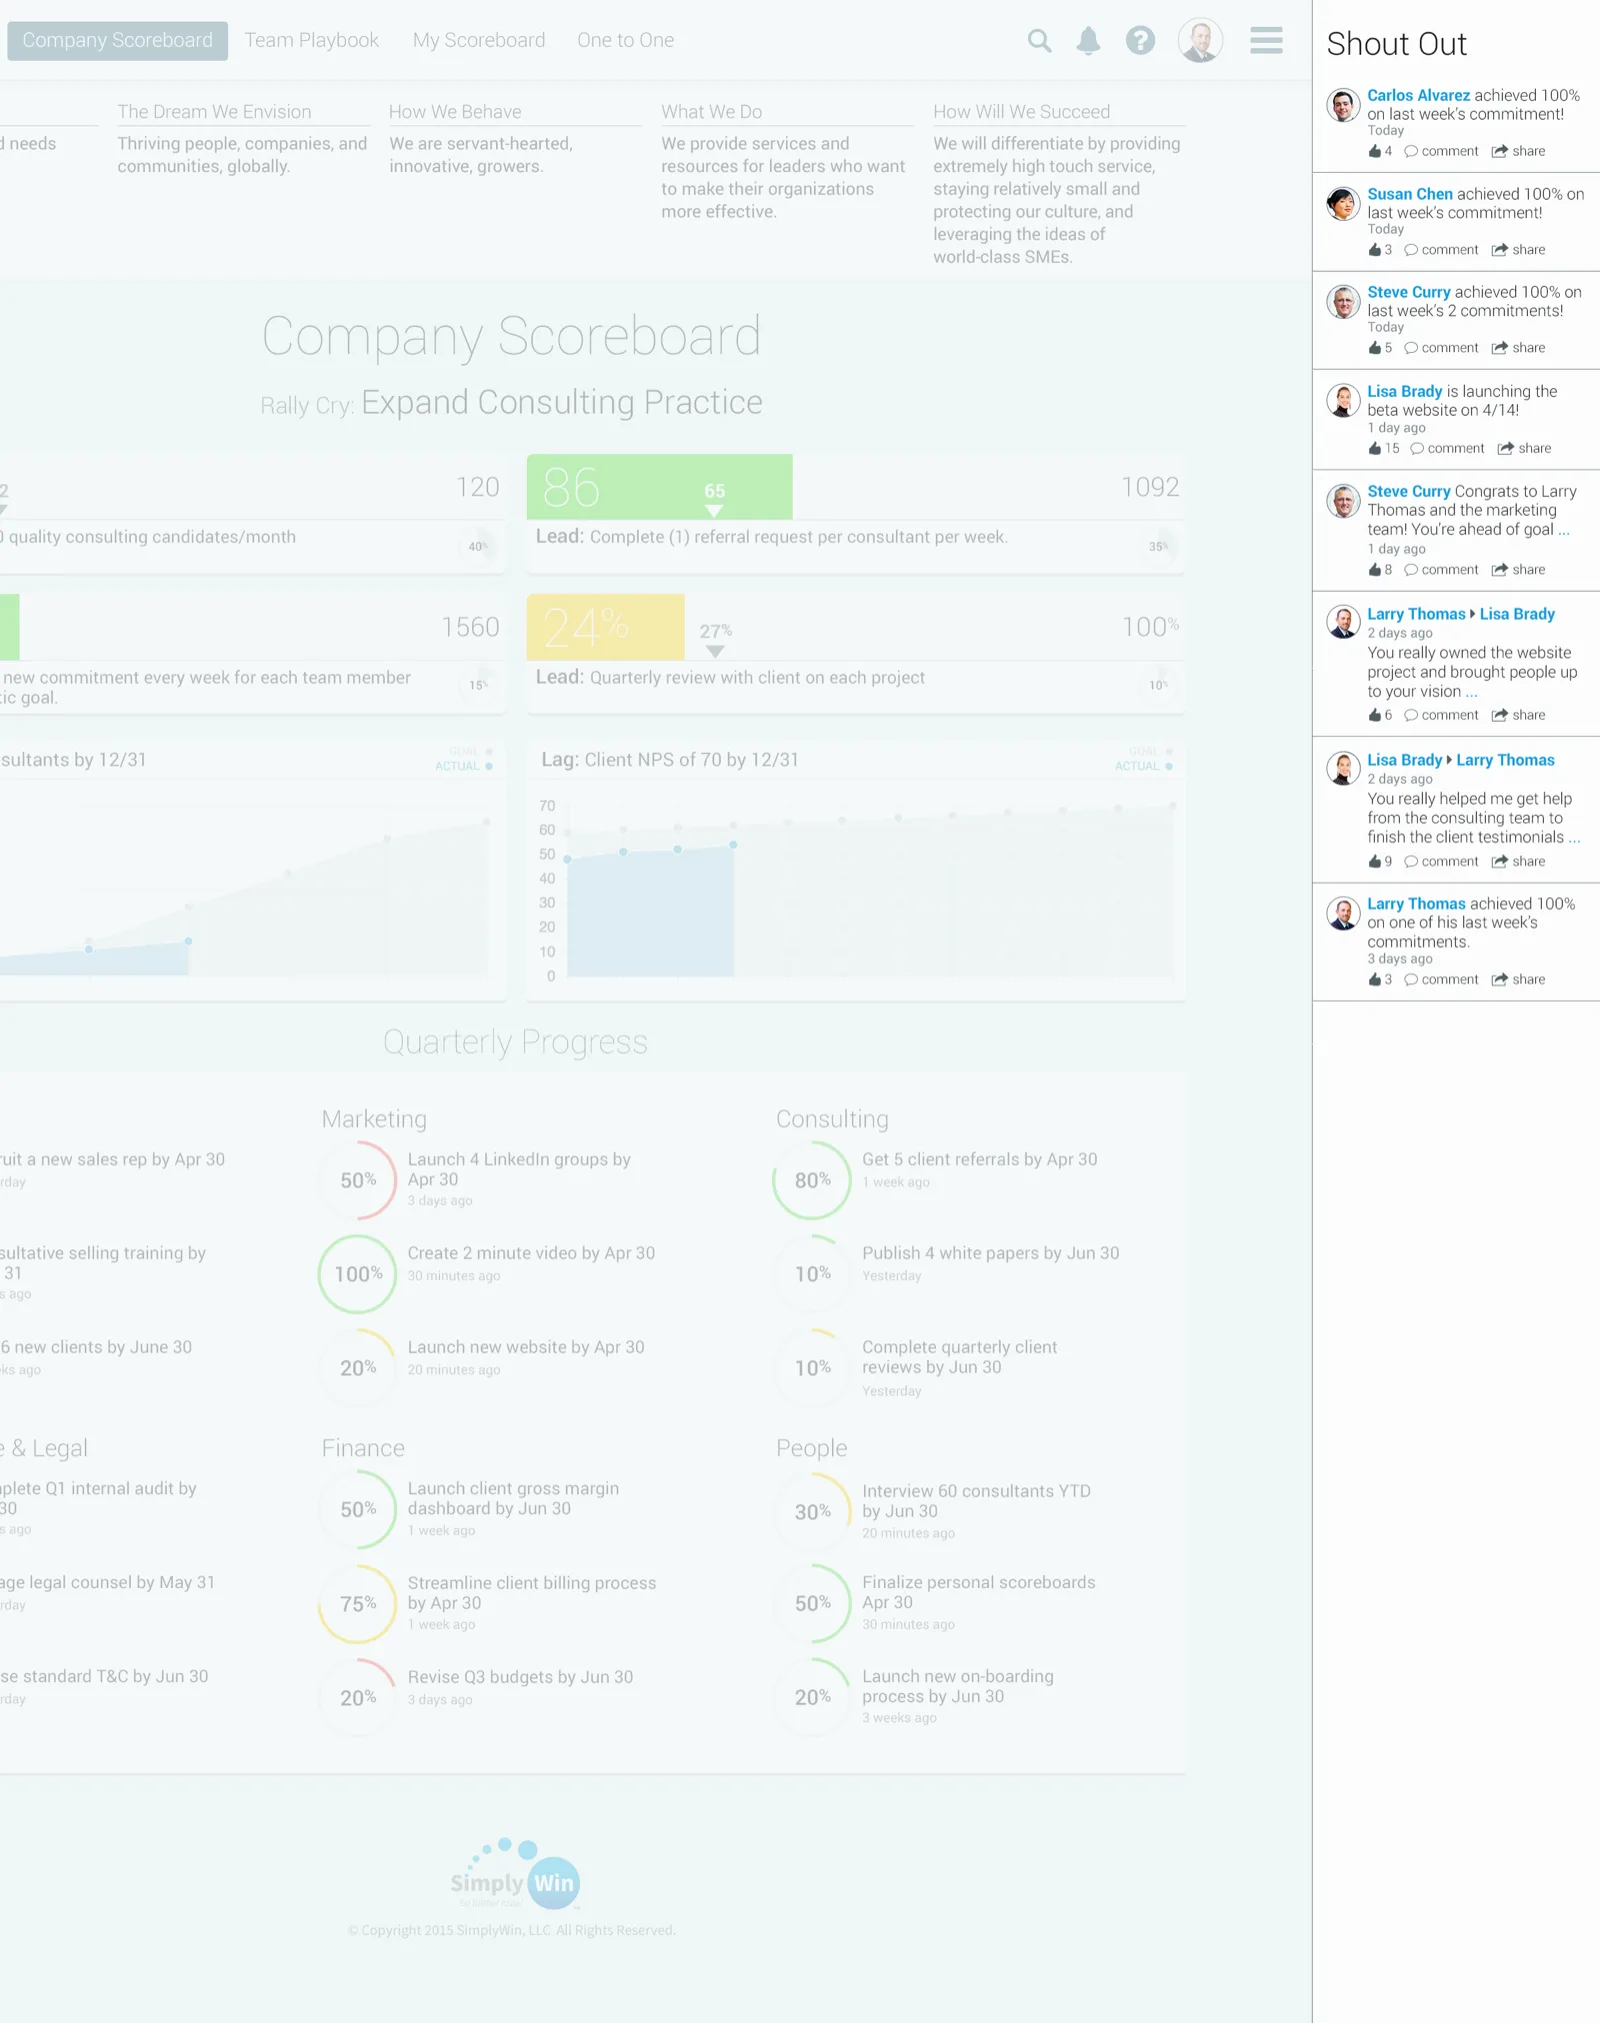Click the 86 green progress bar

[660, 487]
